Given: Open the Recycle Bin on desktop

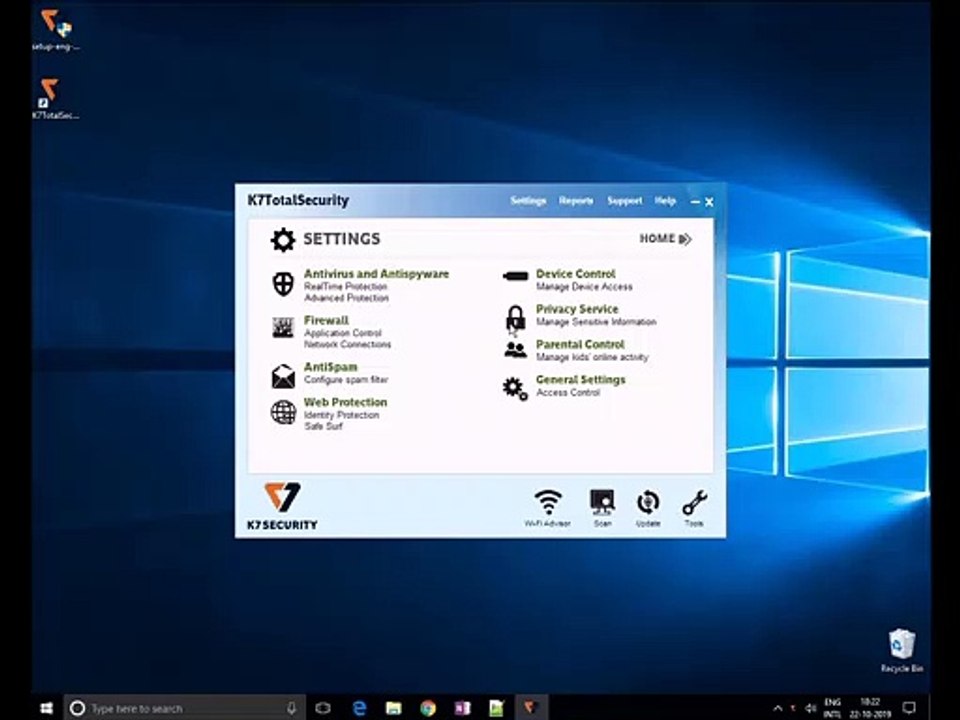Looking at the screenshot, I should click(x=902, y=651).
